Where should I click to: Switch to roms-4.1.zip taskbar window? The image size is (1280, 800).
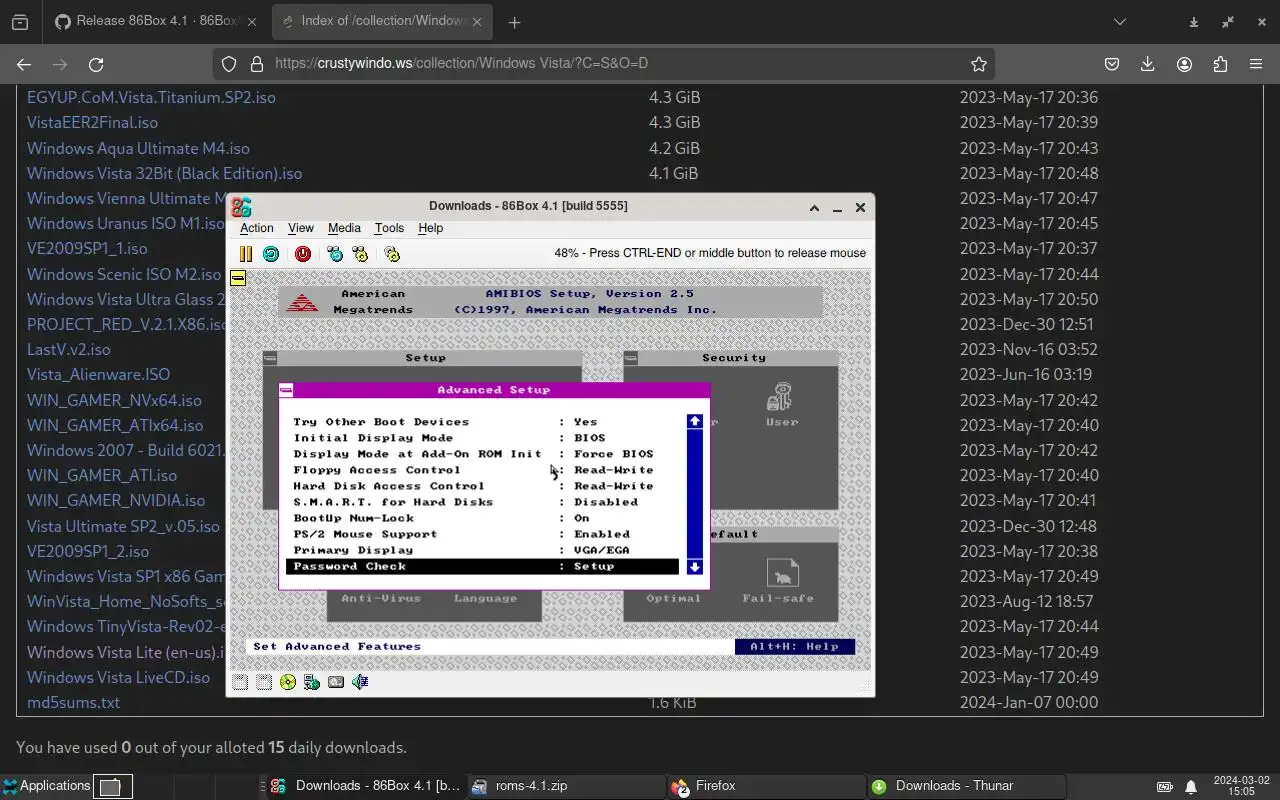[565, 786]
